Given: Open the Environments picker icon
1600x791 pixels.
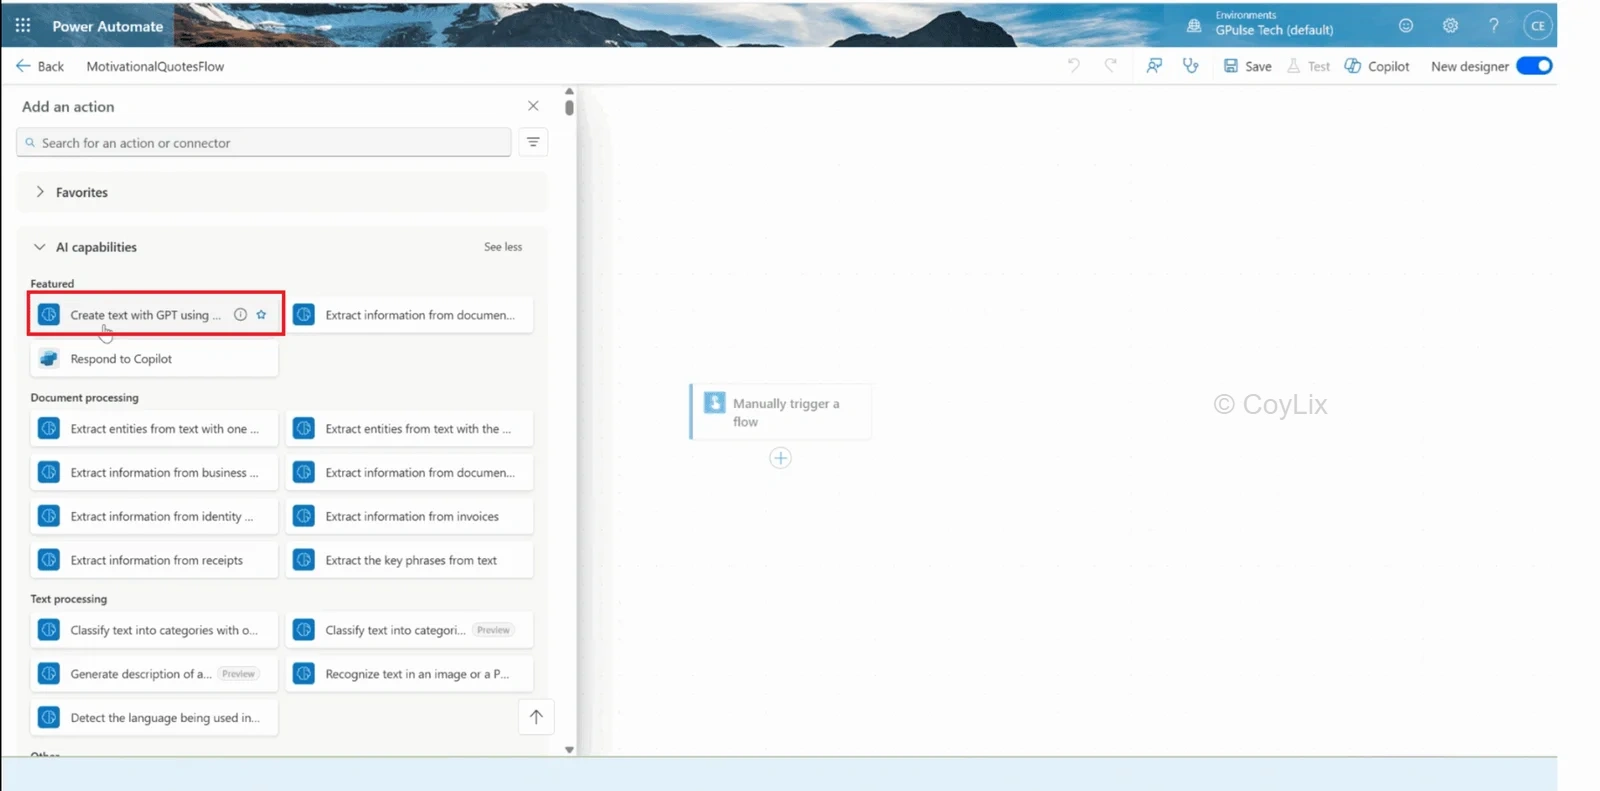Looking at the screenshot, I should click(1193, 25).
